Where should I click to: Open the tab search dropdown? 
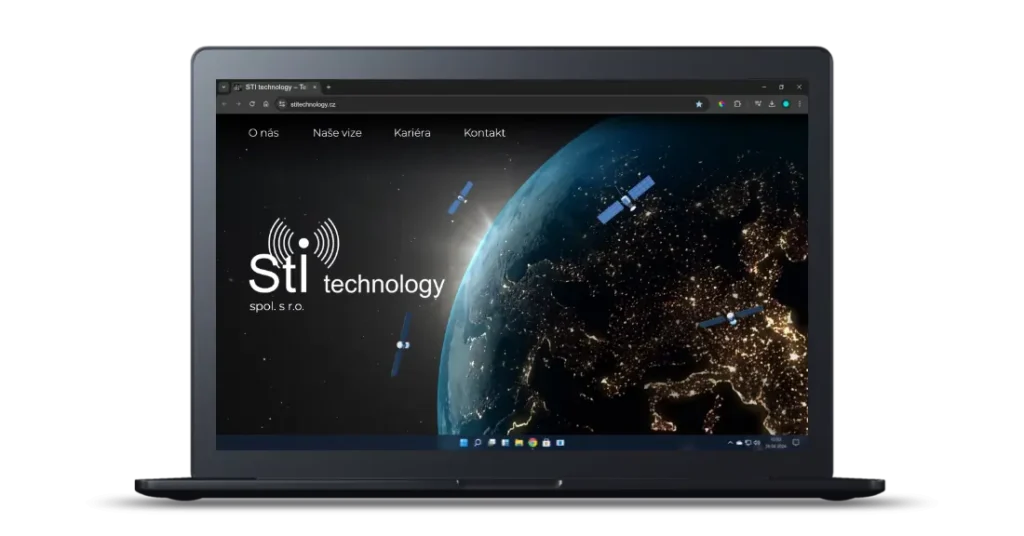(x=223, y=87)
